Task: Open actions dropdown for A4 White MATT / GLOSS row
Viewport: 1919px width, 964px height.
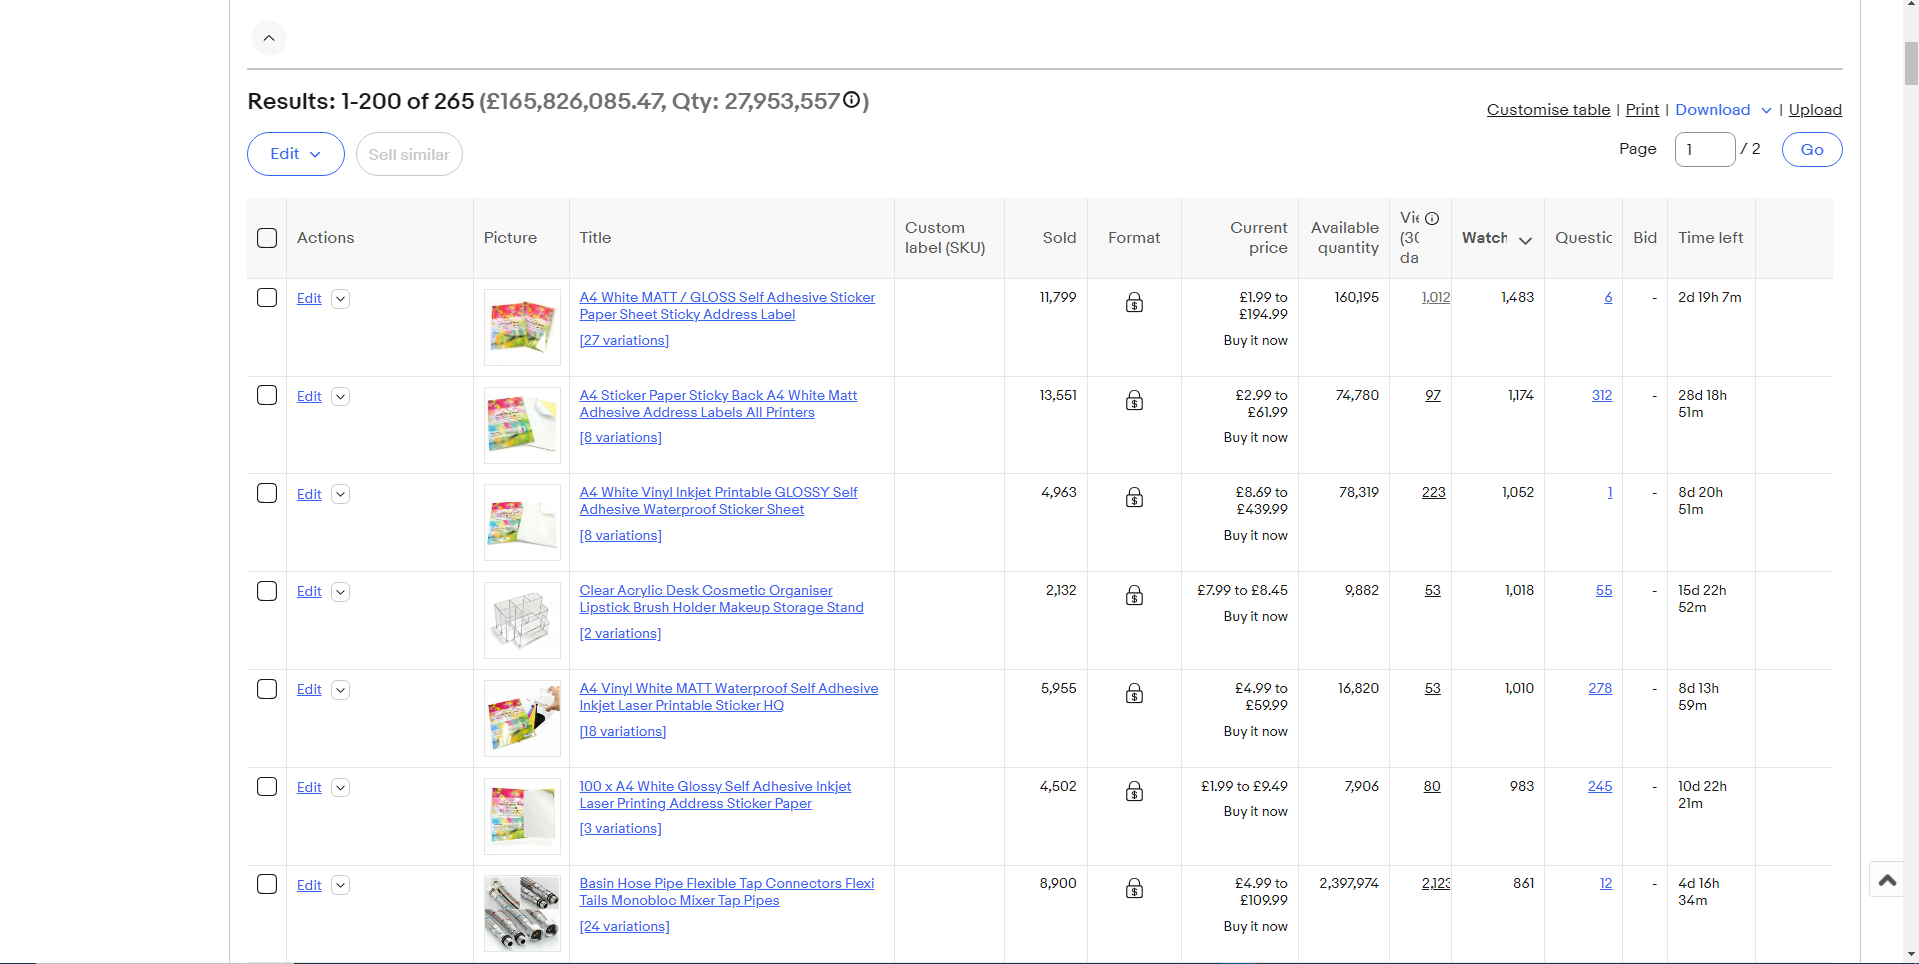Action: click(340, 299)
